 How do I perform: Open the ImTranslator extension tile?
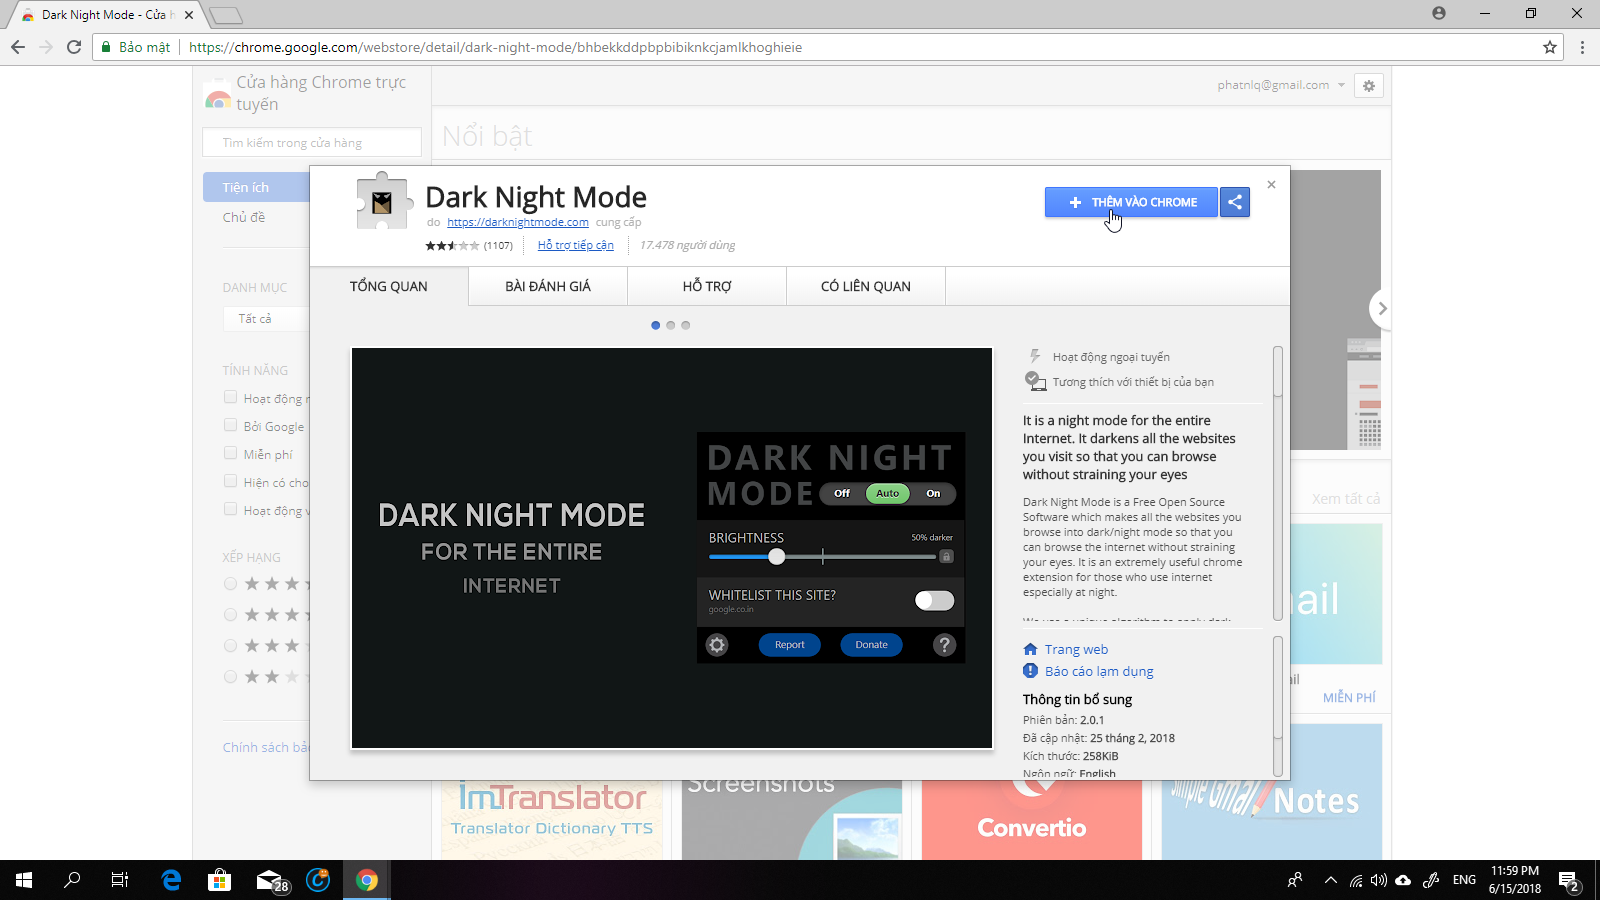[552, 820]
